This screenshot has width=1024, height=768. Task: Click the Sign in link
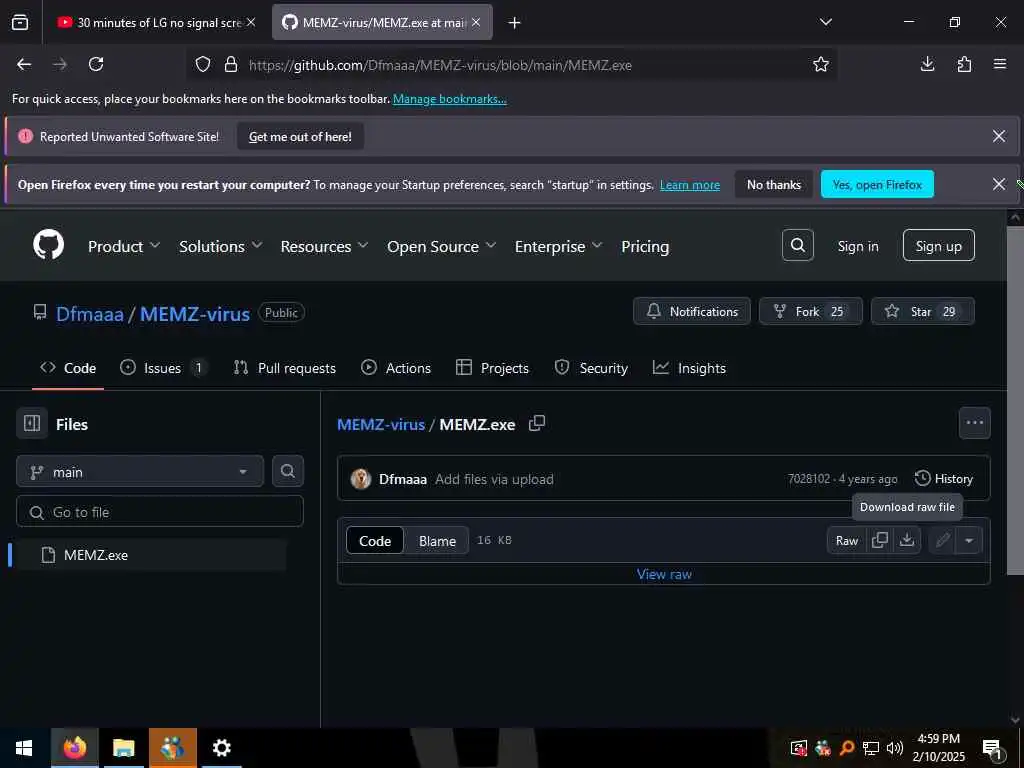pyautogui.click(x=857, y=246)
